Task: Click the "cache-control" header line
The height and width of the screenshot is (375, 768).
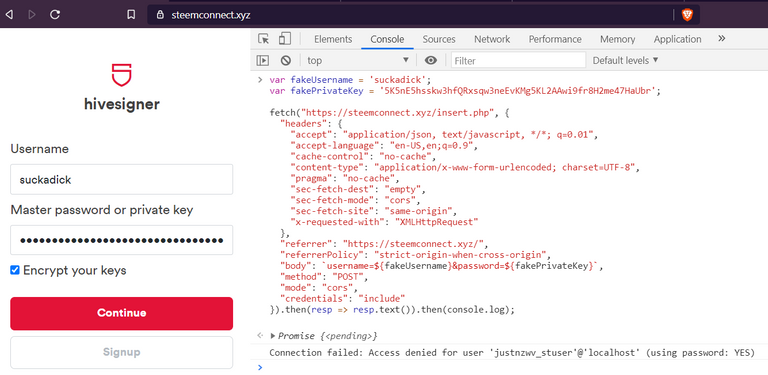Action: 362,157
